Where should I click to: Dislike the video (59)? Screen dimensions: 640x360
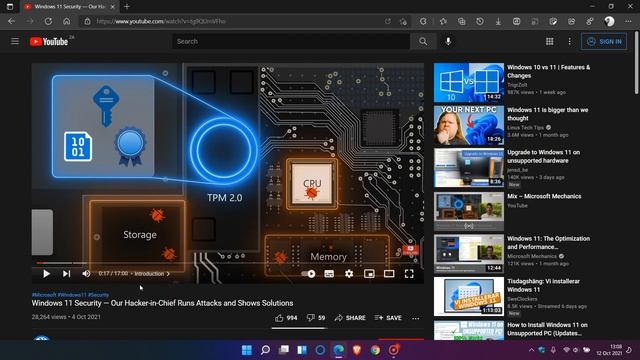[316, 318]
